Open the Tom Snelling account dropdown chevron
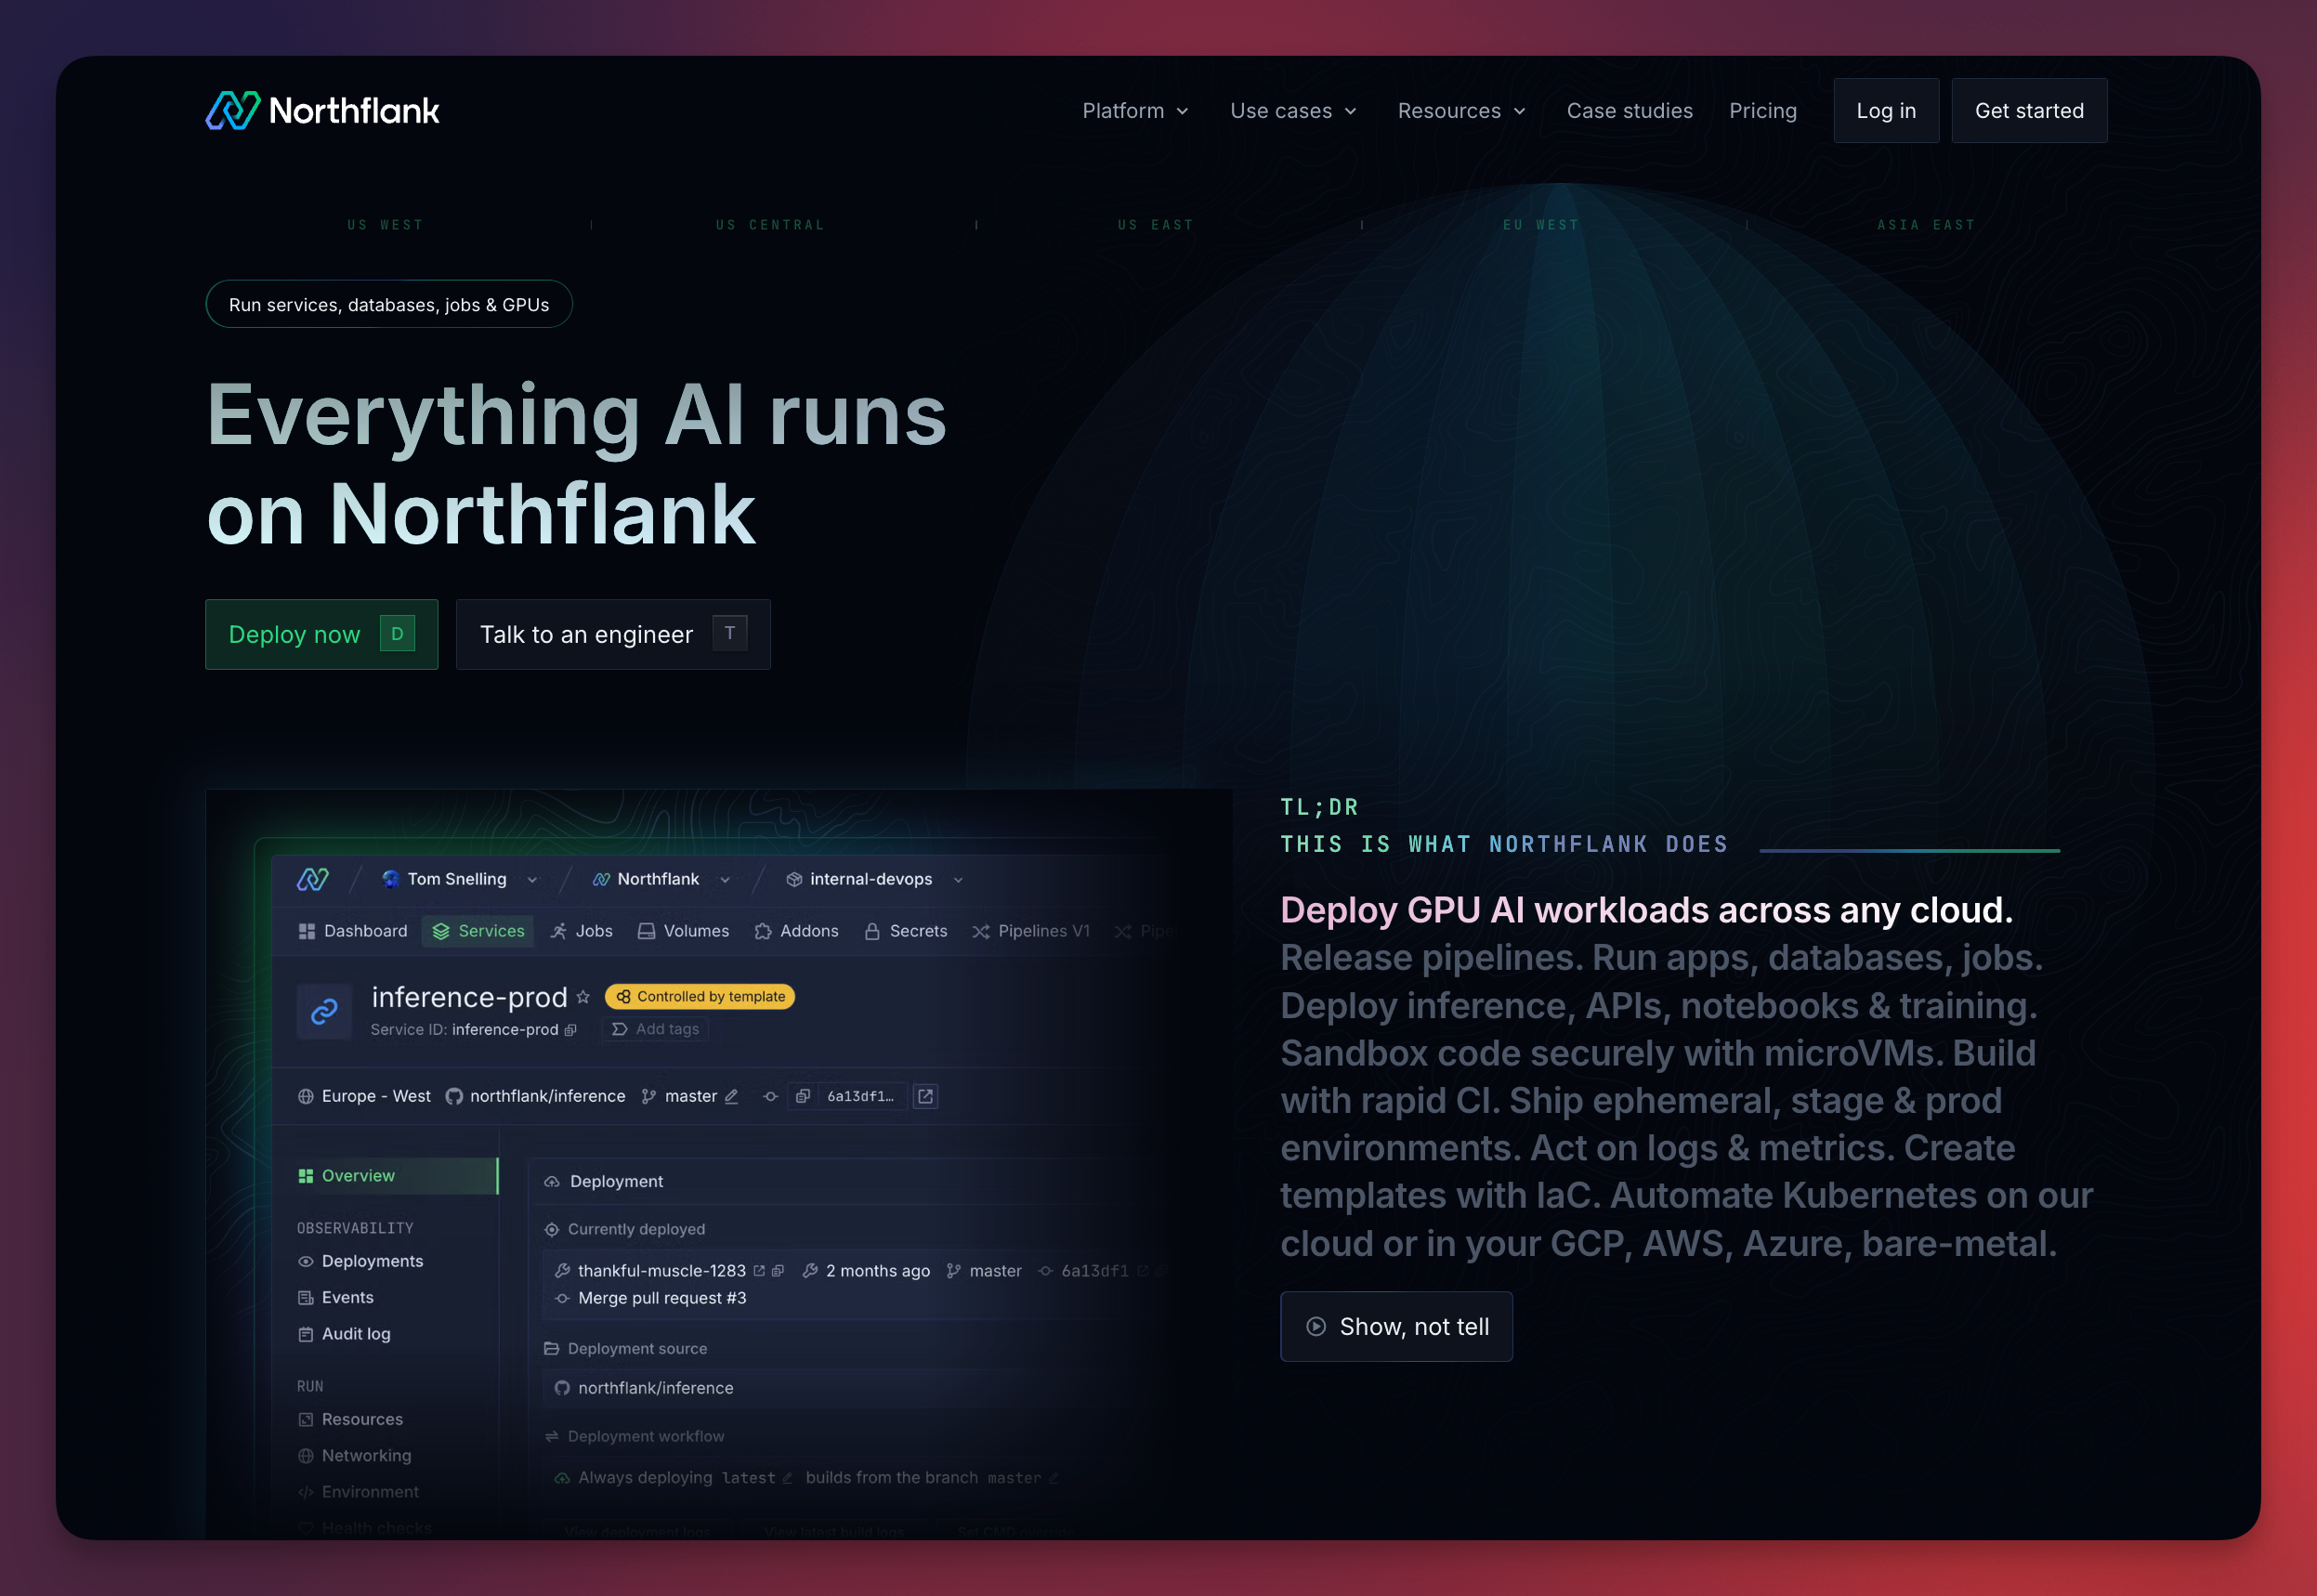Viewport: 2317px width, 1596px height. coord(532,880)
